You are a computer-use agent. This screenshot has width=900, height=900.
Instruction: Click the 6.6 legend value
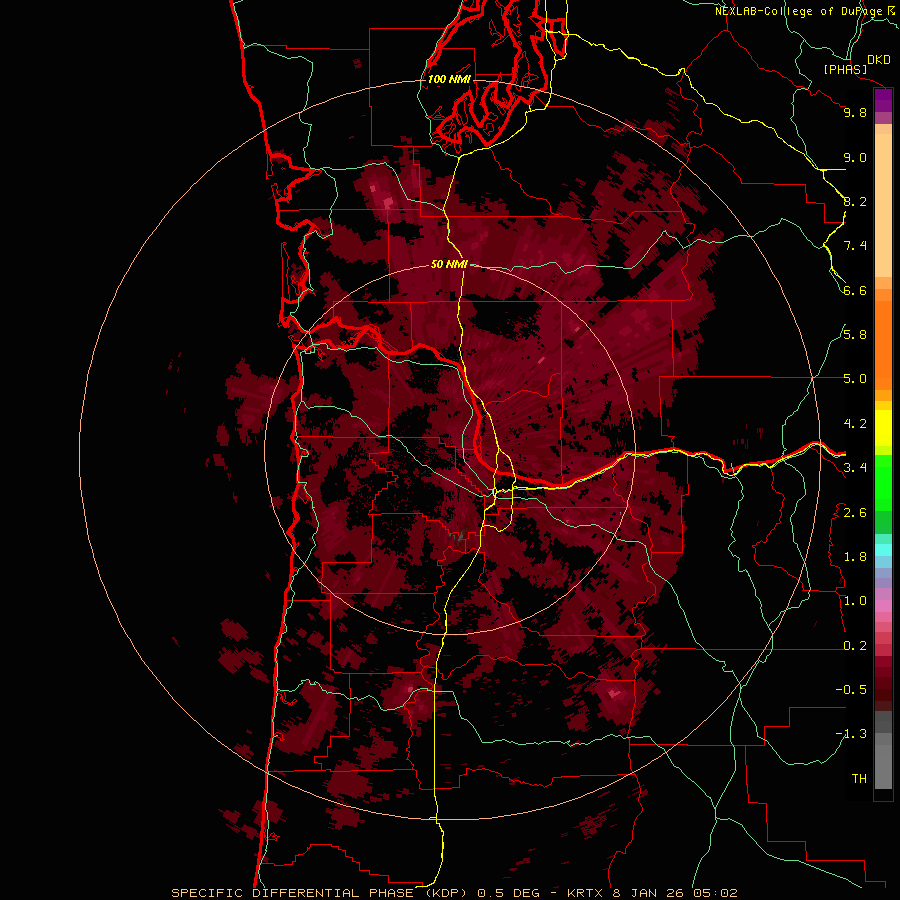855,290
